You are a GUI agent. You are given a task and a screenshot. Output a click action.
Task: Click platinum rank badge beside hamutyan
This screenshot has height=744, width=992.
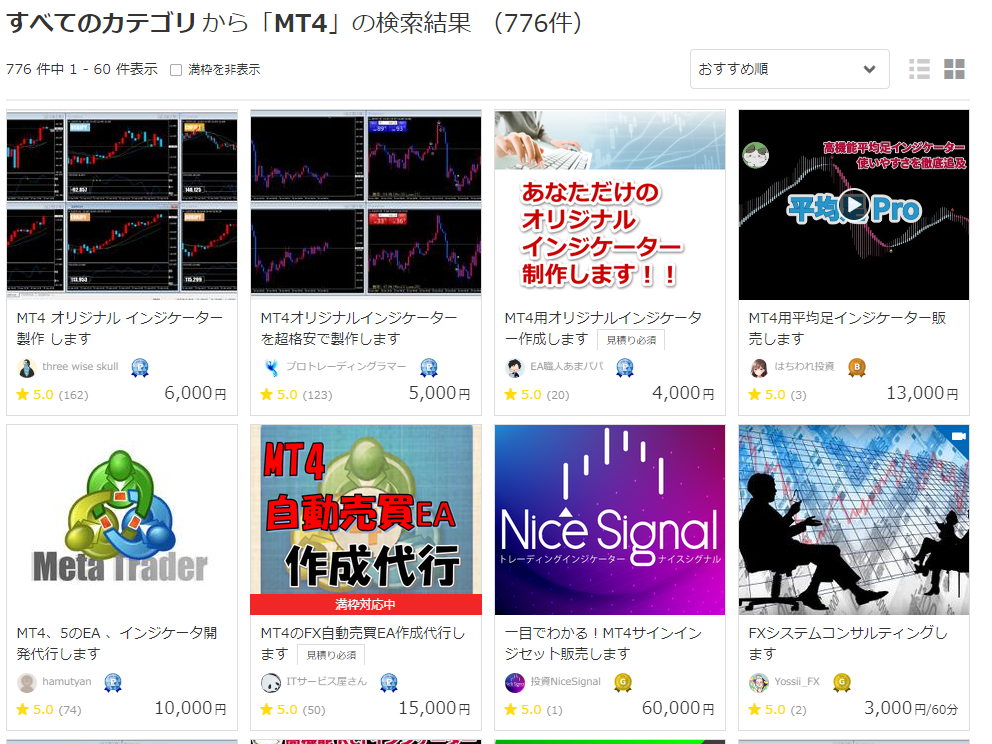click(113, 683)
